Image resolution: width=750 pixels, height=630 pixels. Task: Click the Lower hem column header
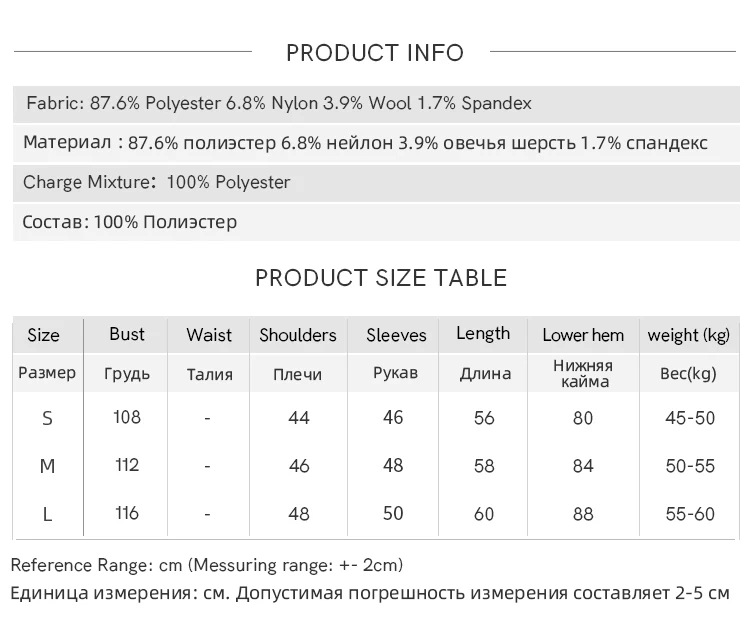coord(583,335)
